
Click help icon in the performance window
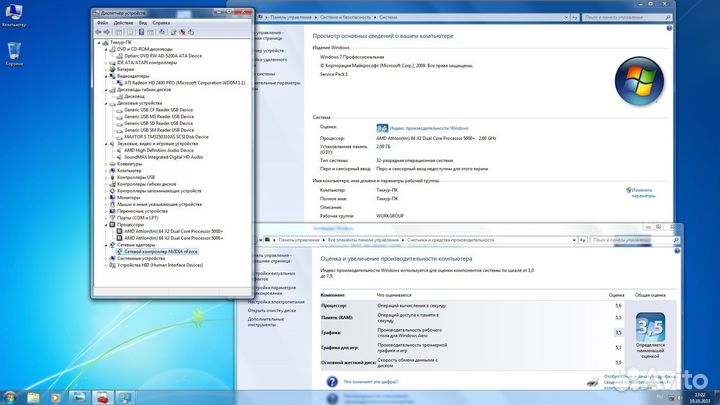click(677, 251)
